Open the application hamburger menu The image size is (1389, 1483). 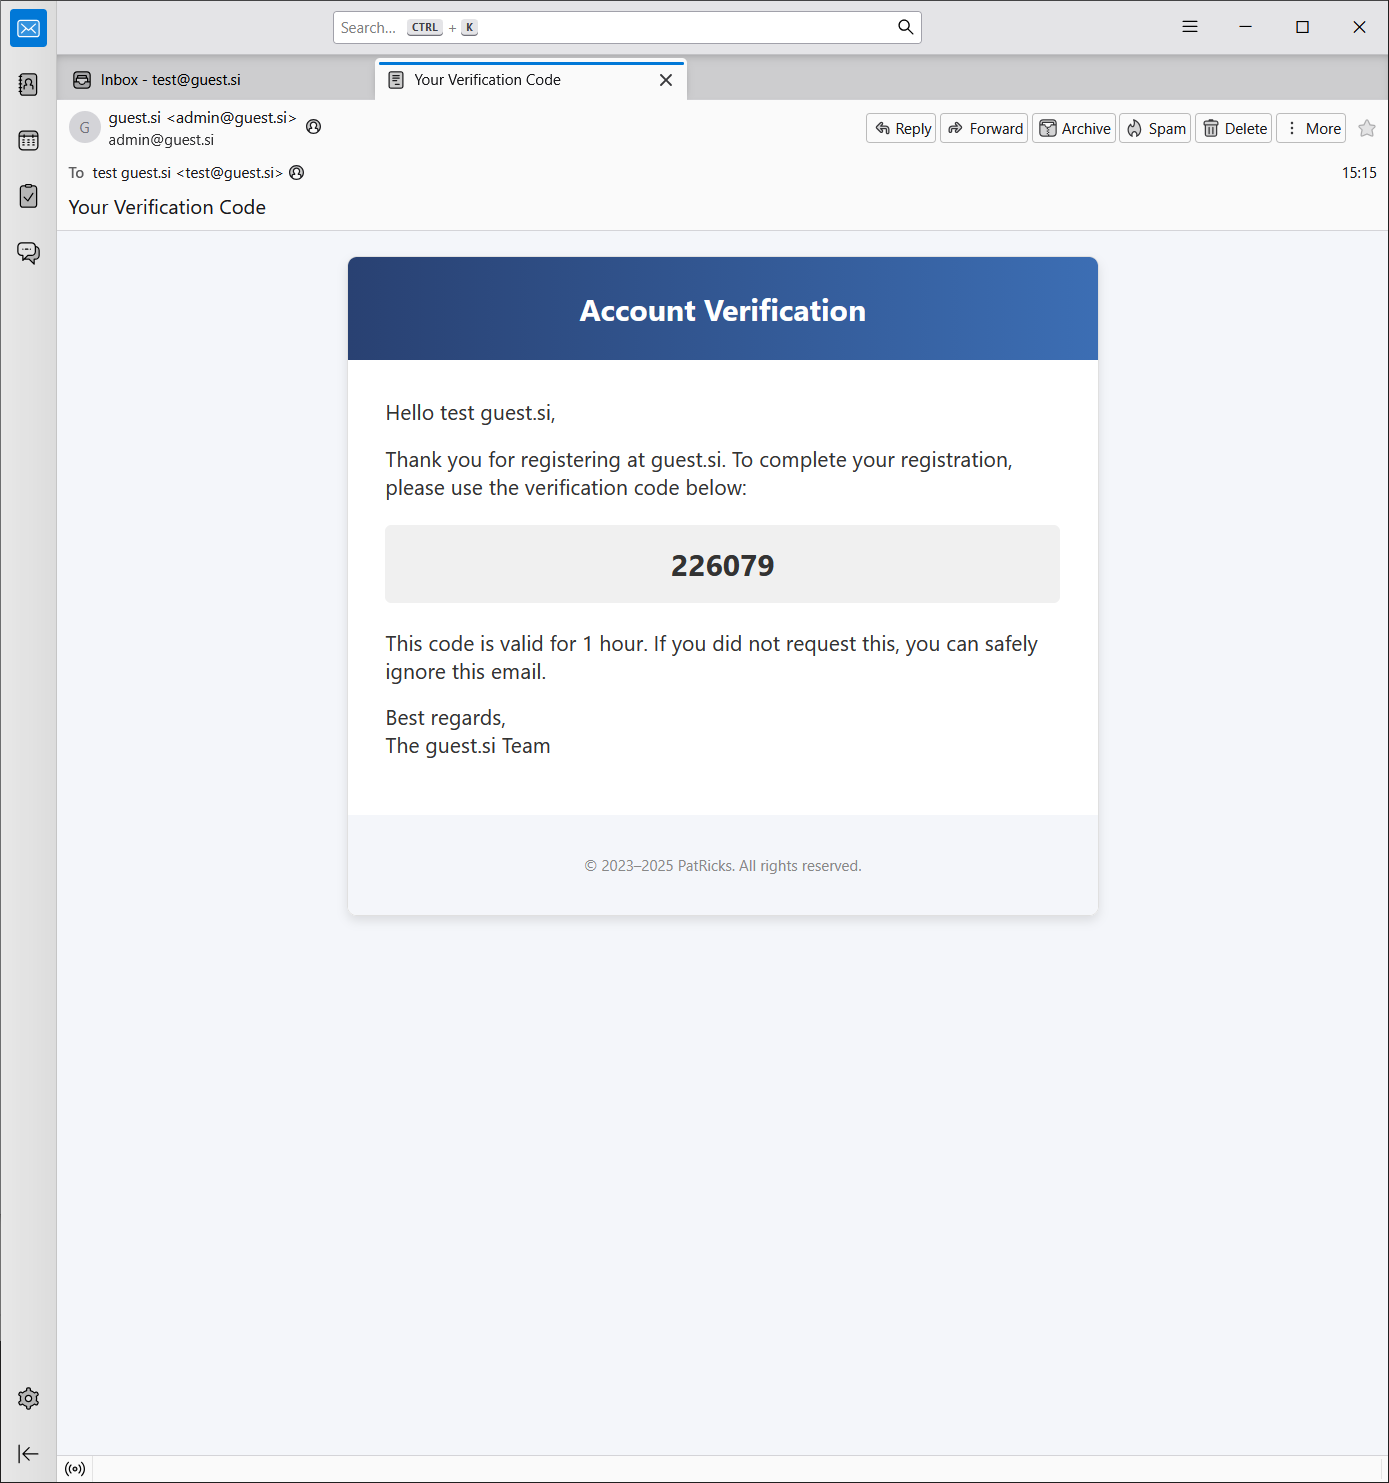[1189, 26]
